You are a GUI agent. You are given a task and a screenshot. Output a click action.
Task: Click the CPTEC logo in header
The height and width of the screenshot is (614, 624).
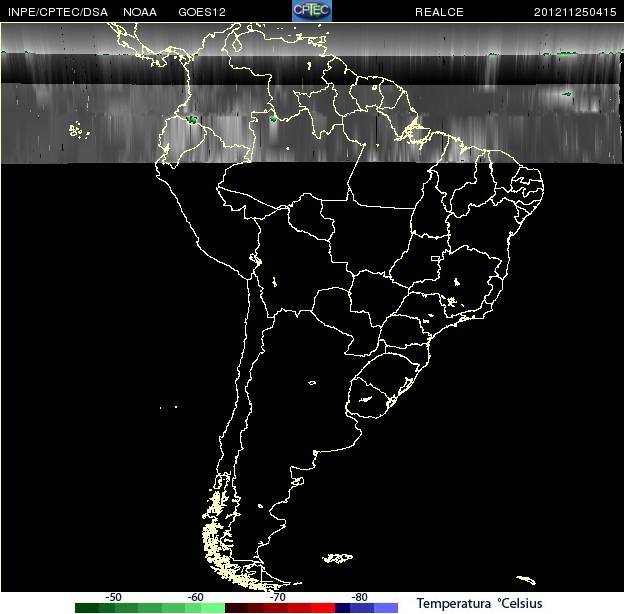[x=312, y=11]
